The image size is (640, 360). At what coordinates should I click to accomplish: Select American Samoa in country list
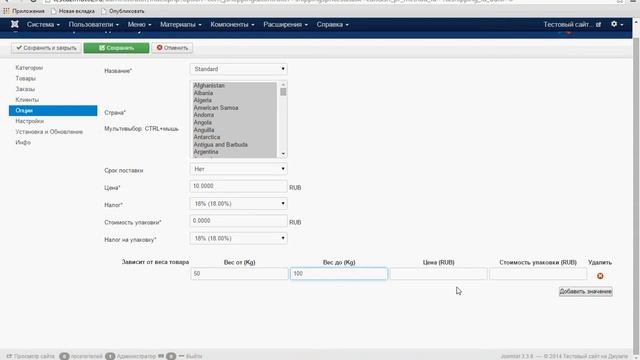coord(234,108)
